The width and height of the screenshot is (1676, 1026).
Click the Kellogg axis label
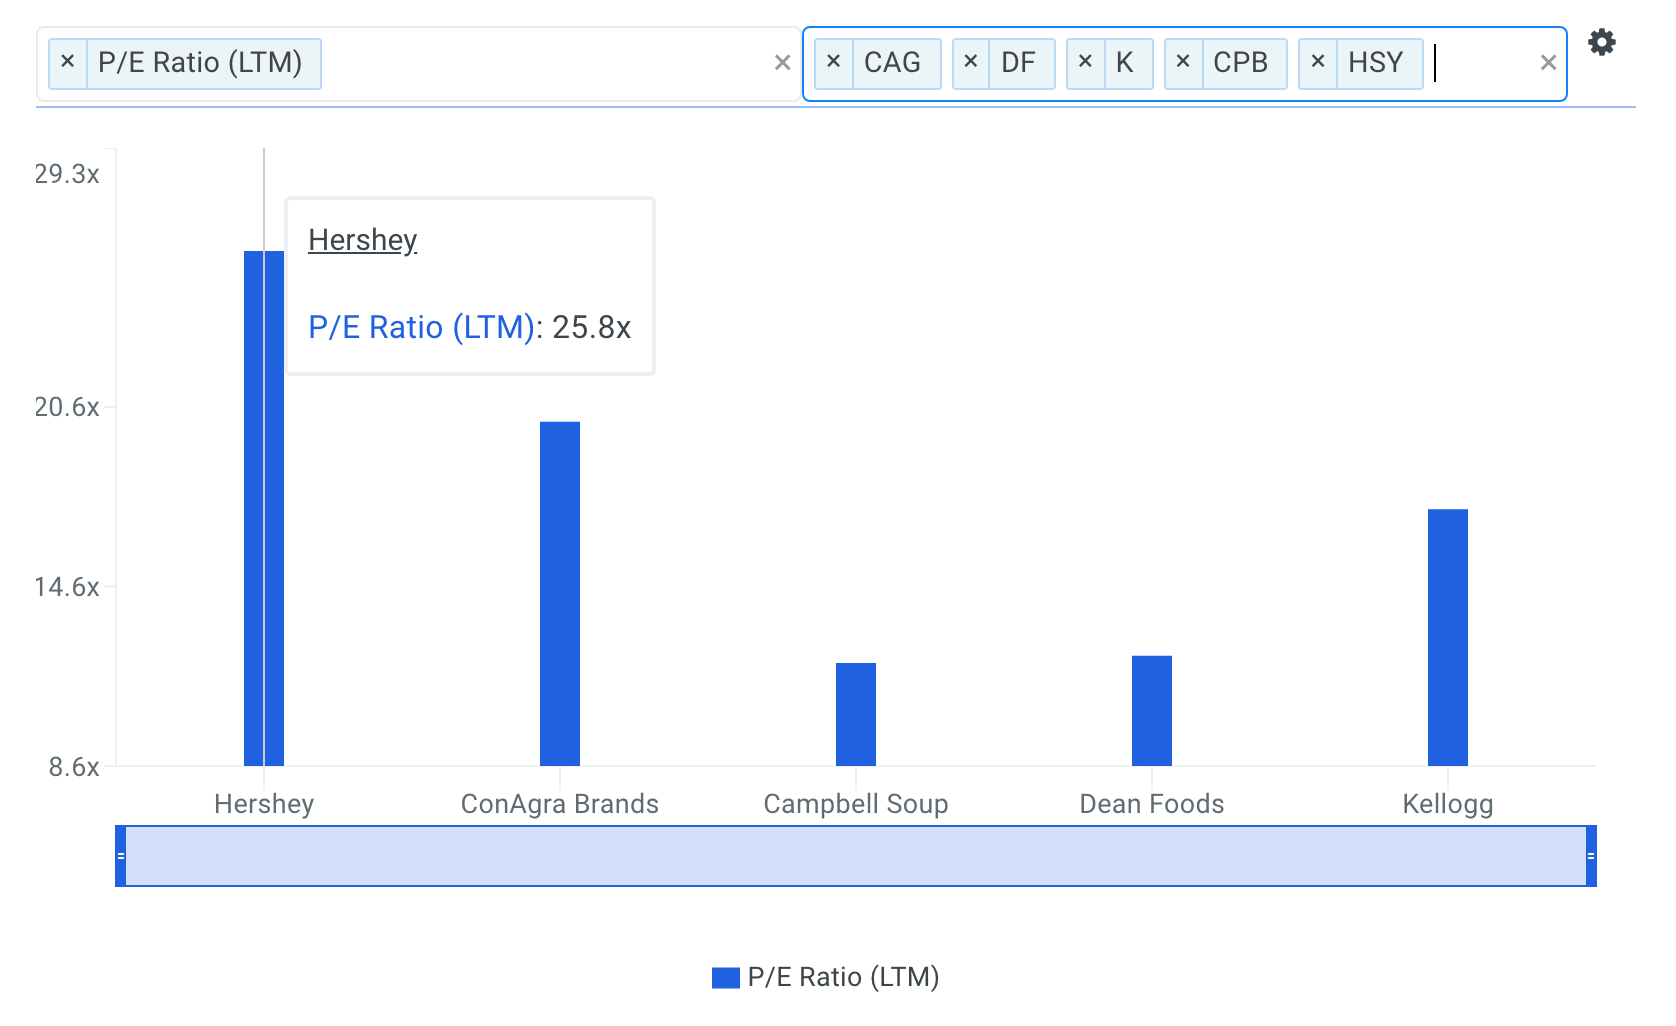pyautogui.click(x=1448, y=804)
